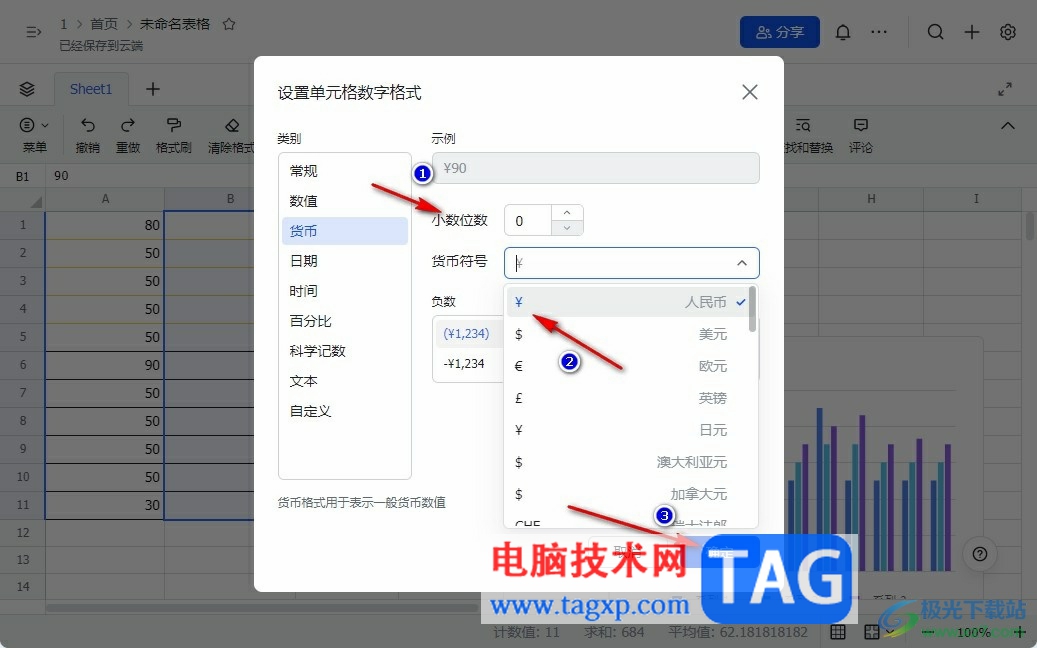Viewport: 1037px width, 648px height.
Task: Select row 6 header
Action: coord(22,365)
